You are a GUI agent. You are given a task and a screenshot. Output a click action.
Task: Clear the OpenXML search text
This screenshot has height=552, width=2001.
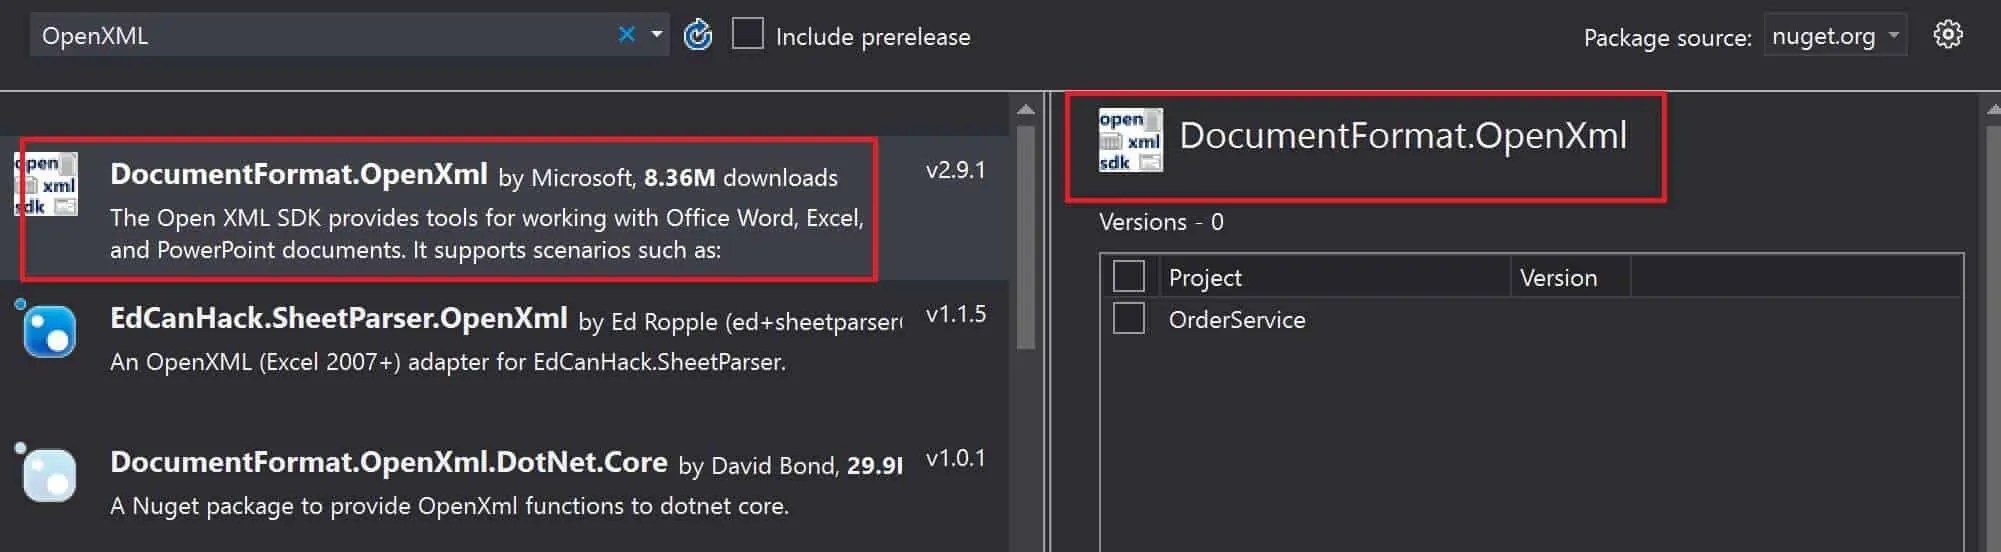[627, 35]
